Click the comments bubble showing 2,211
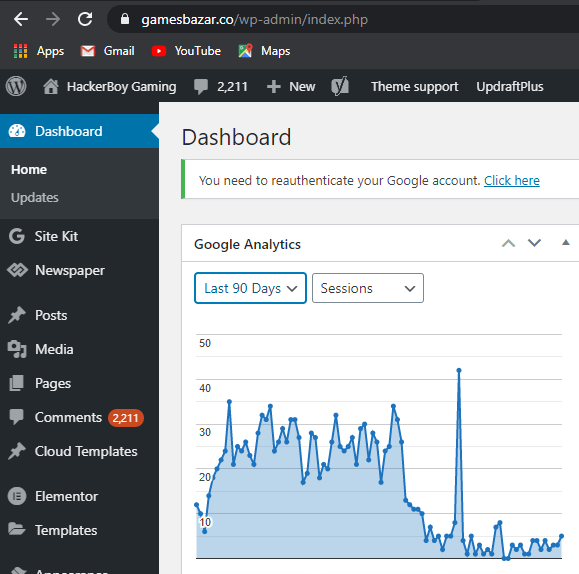Viewport: 579px width, 574px height. pyautogui.click(x=221, y=86)
